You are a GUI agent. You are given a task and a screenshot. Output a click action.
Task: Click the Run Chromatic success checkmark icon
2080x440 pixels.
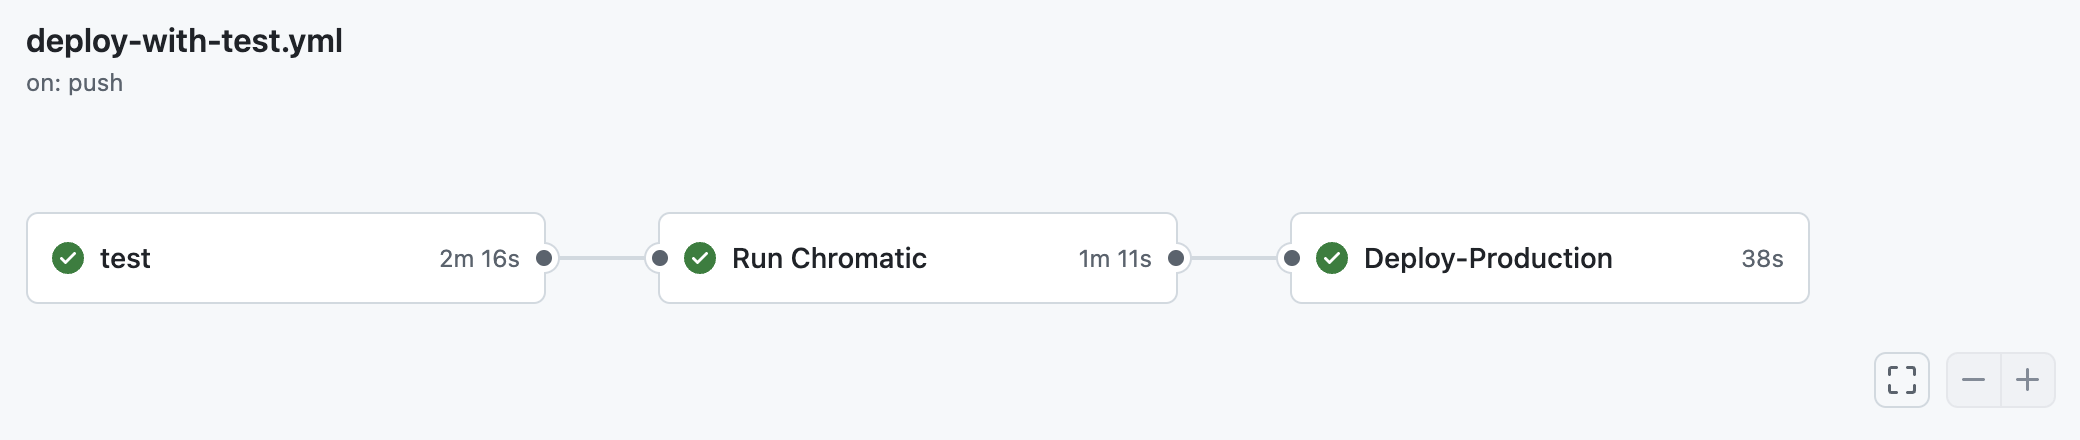pyautogui.click(x=700, y=258)
